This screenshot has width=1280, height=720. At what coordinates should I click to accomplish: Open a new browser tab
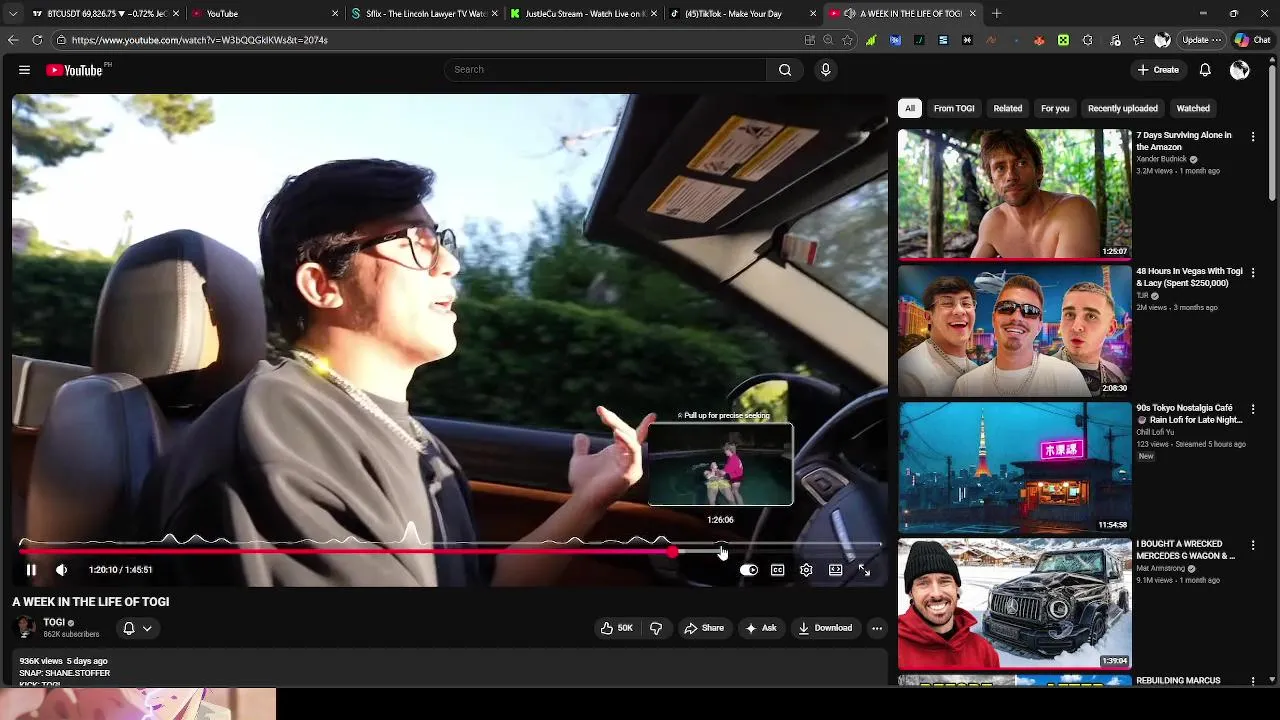coord(996,14)
